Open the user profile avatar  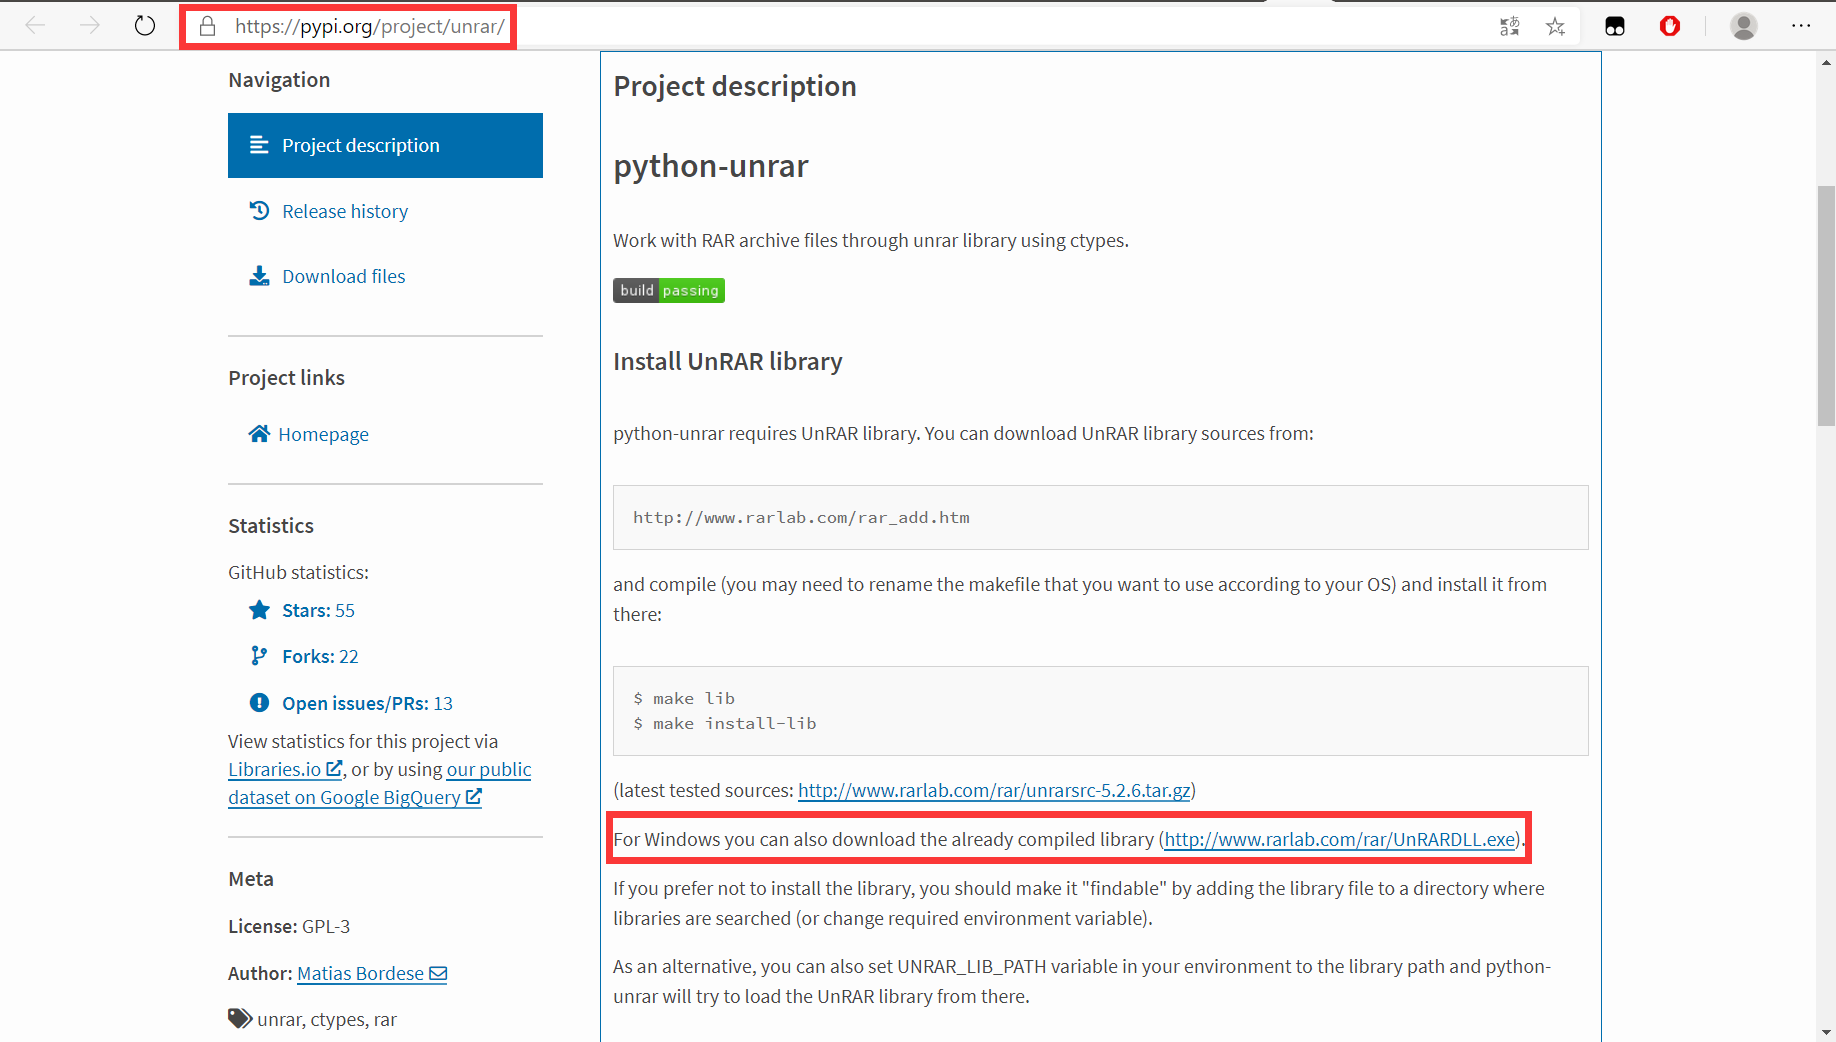[x=1744, y=27]
